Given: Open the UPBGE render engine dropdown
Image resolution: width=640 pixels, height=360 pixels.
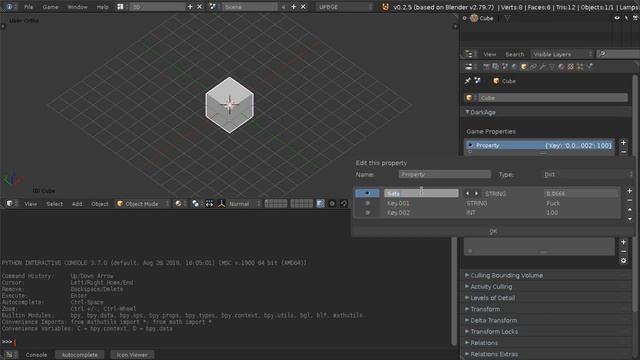Looking at the screenshot, I should pyautogui.click(x=345, y=7).
